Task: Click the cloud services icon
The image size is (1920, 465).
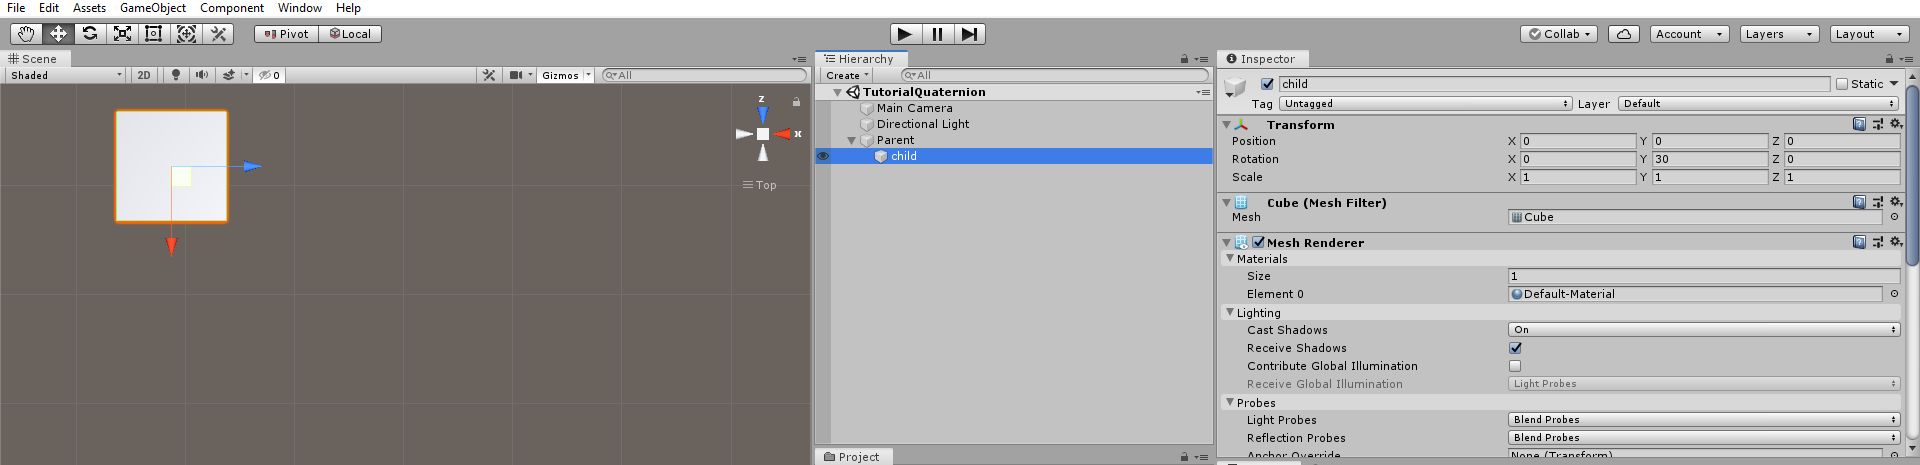Action: tap(1624, 33)
